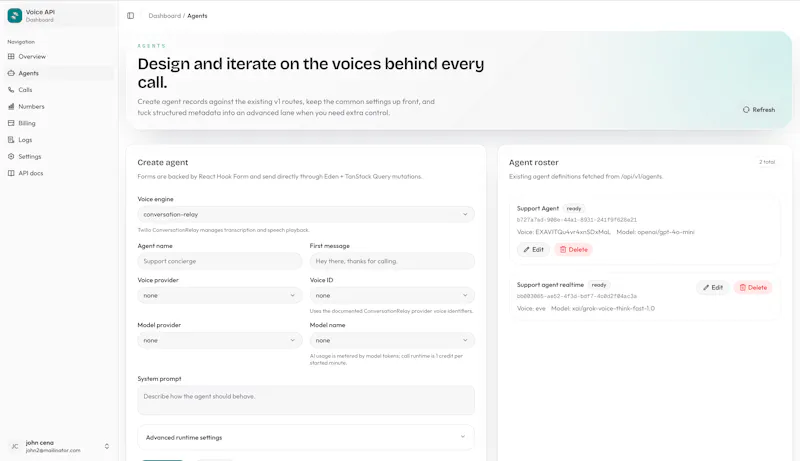Image resolution: width=800 pixels, height=461 pixels.
Task: Click the Logs document icon
Action: click(11, 140)
